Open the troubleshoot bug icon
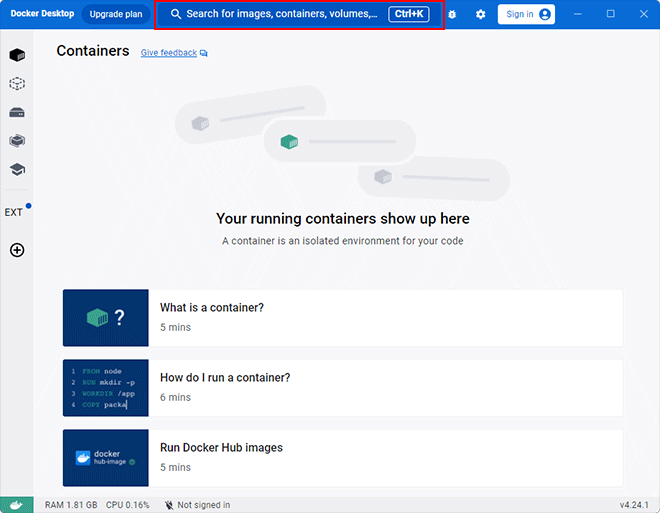This screenshot has height=513, width=660. pyautogui.click(x=452, y=14)
